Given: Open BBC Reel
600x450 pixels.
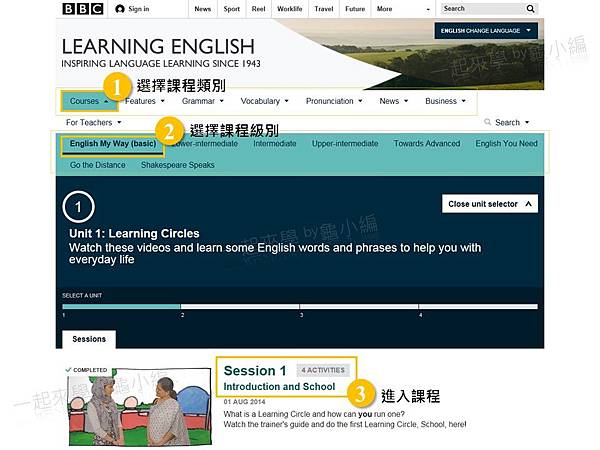Looking at the screenshot, I should click(258, 9).
